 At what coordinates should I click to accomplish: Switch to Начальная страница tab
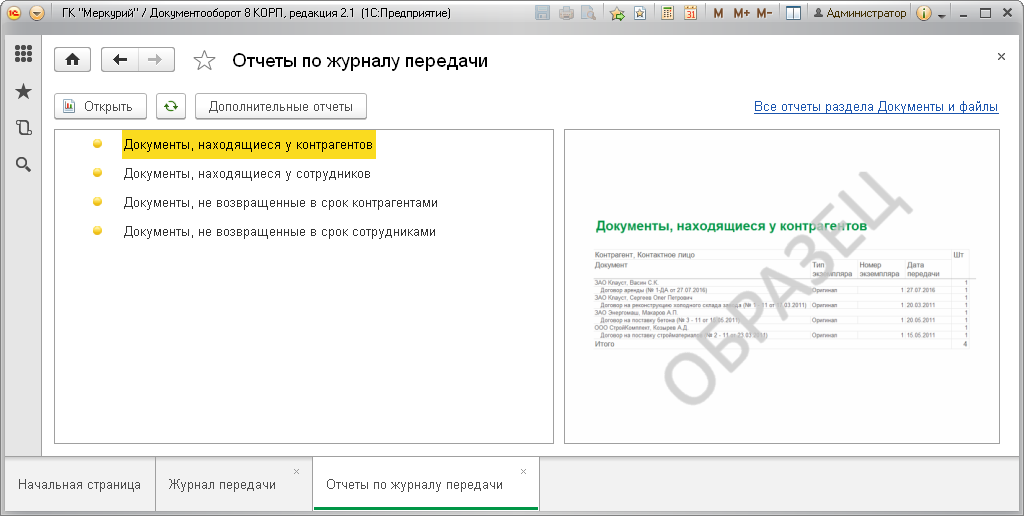click(x=79, y=485)
